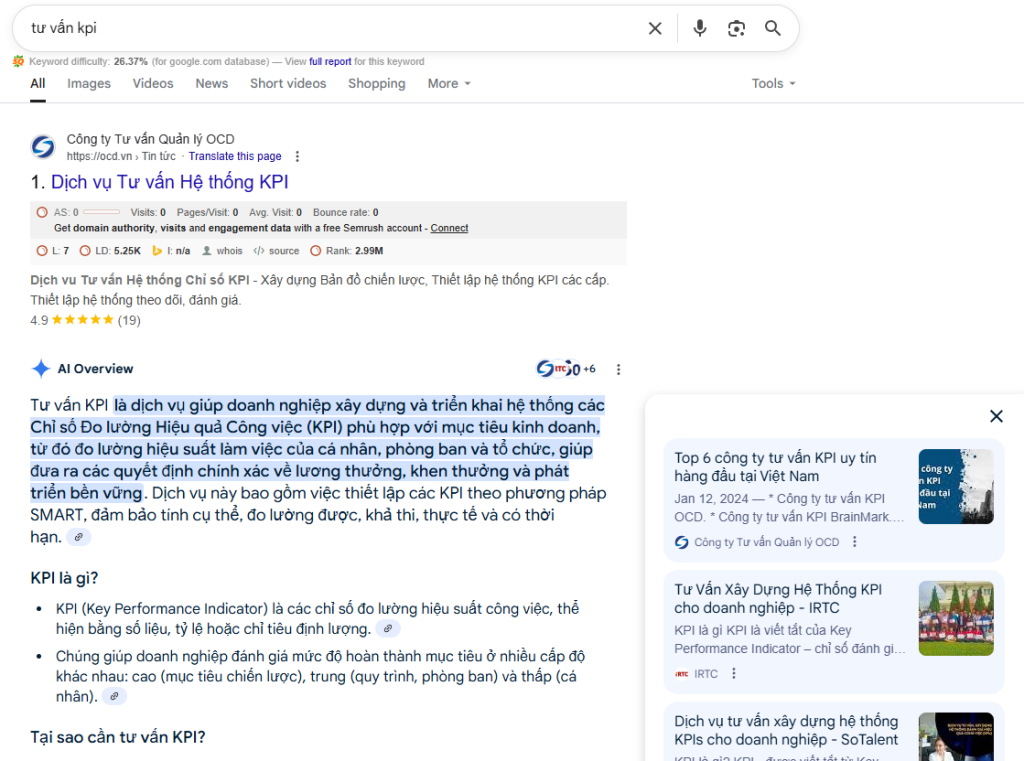Open three-dot menu on IRTC source card
Image resolution: width=1024 pixels, height=761 pixels.
pos(733,673)
